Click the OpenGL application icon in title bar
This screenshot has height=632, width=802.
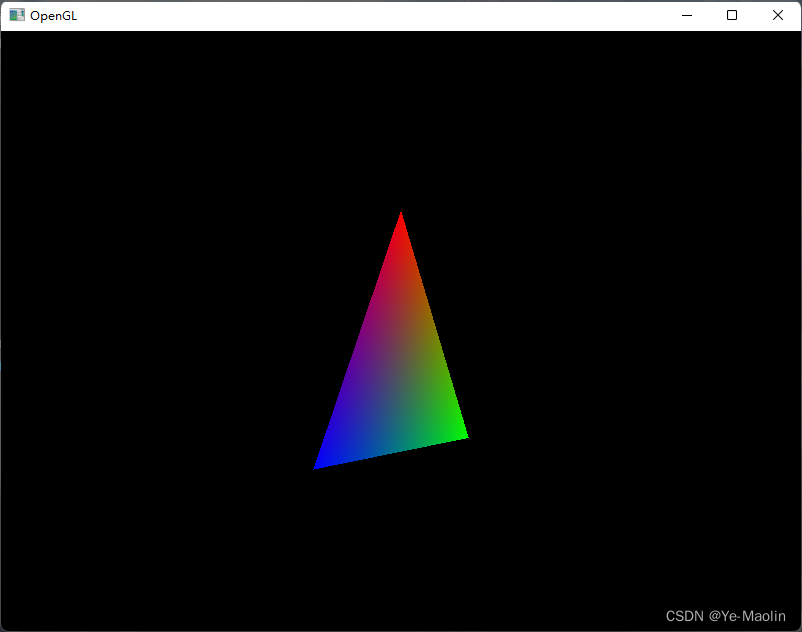[x=16, y=15]
